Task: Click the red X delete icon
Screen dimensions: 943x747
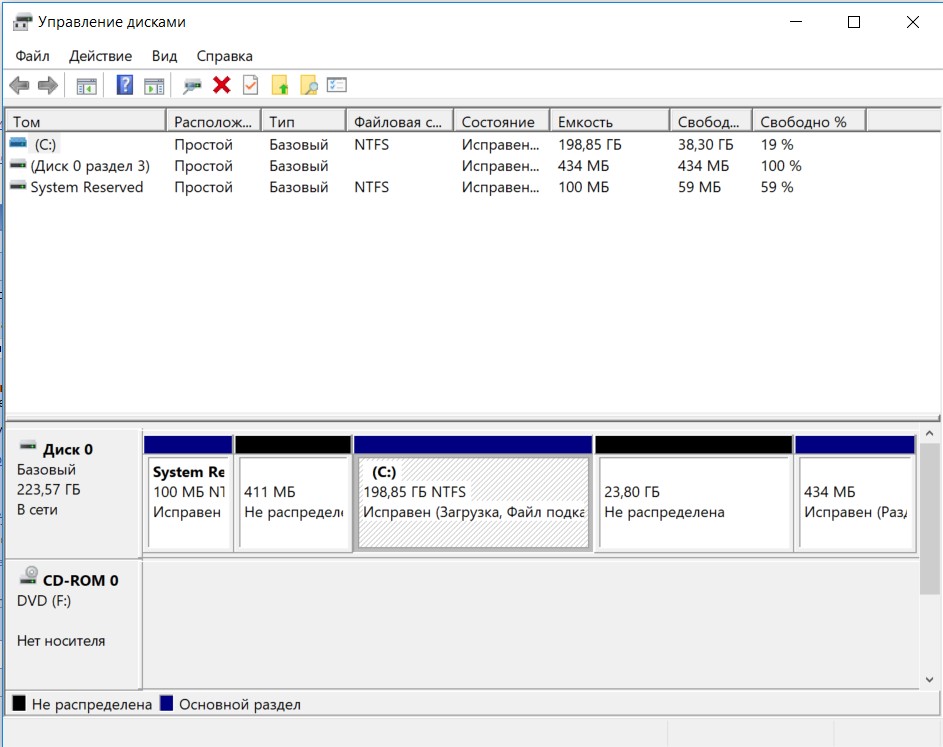Action: click(222, 86)
